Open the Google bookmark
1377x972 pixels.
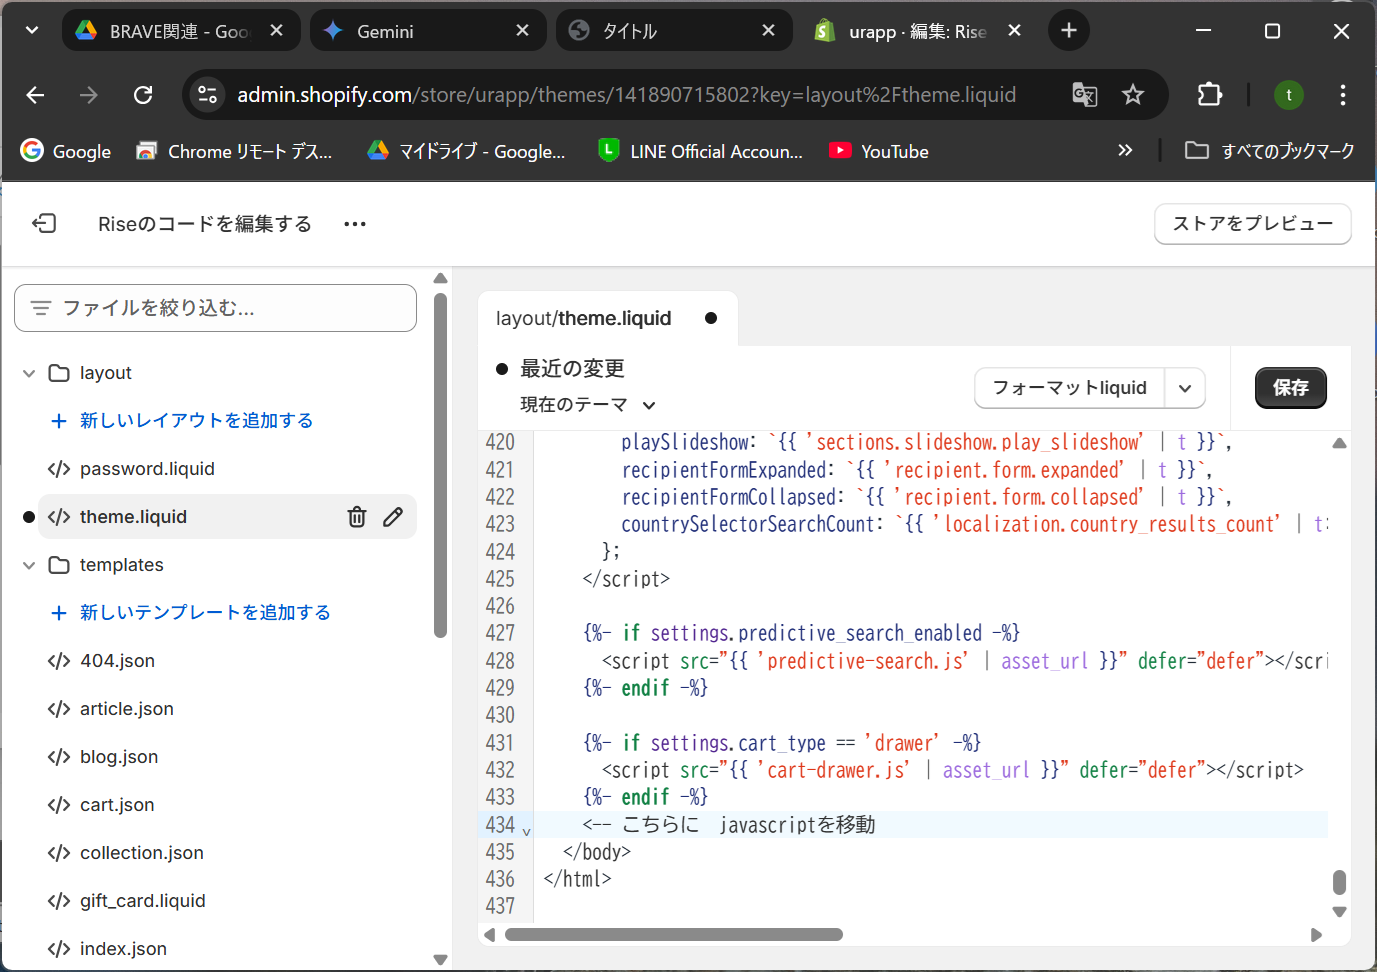click(66, 151)
